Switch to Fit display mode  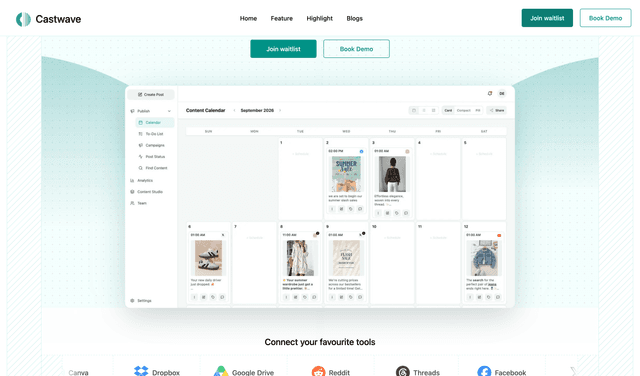coord(478,110)
